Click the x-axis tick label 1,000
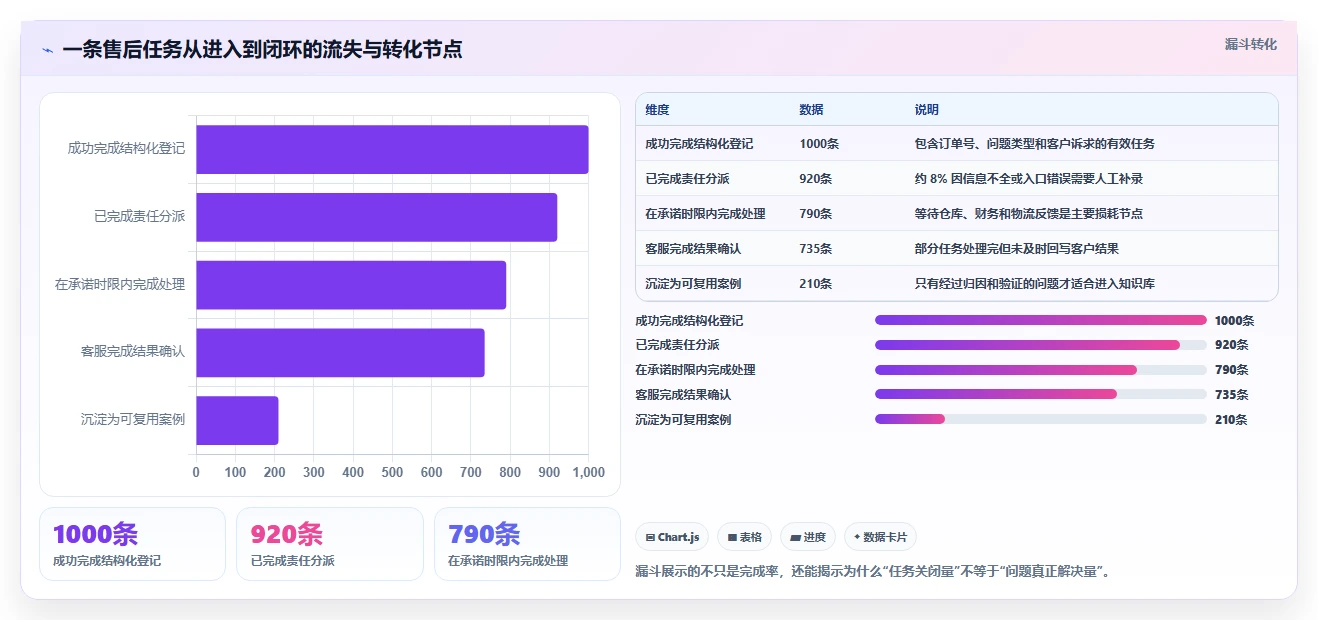 point(588,472)
